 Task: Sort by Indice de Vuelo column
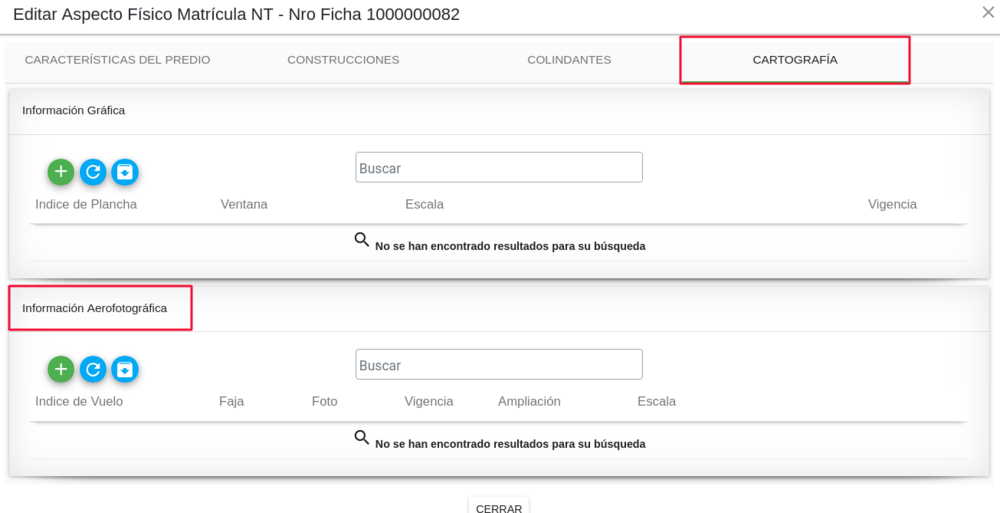point(79,401)
